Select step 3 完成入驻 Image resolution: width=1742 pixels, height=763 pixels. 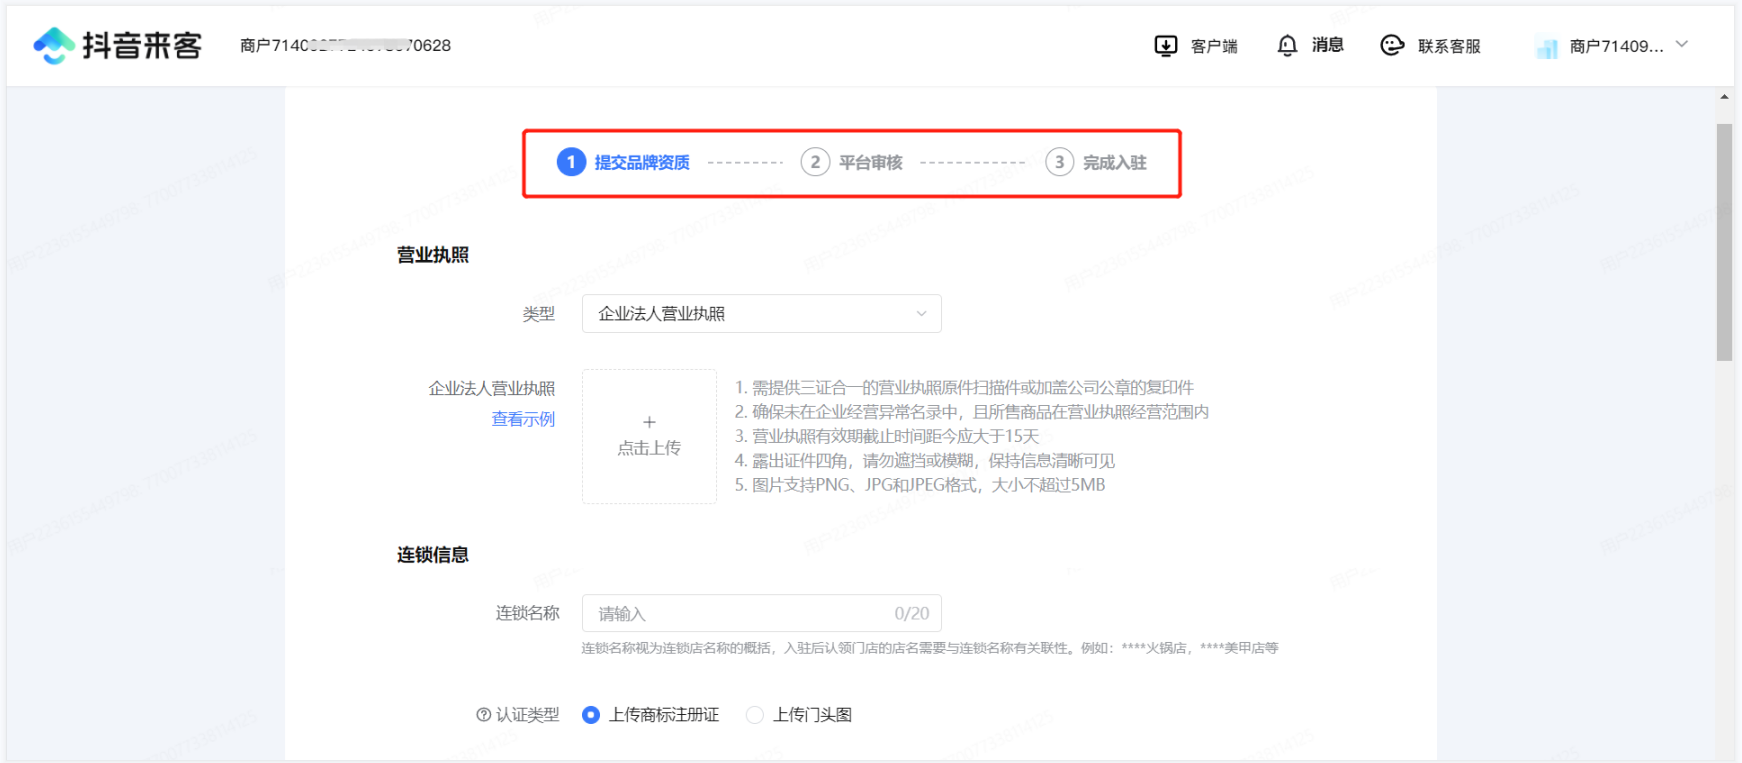tap(1096, 162)
